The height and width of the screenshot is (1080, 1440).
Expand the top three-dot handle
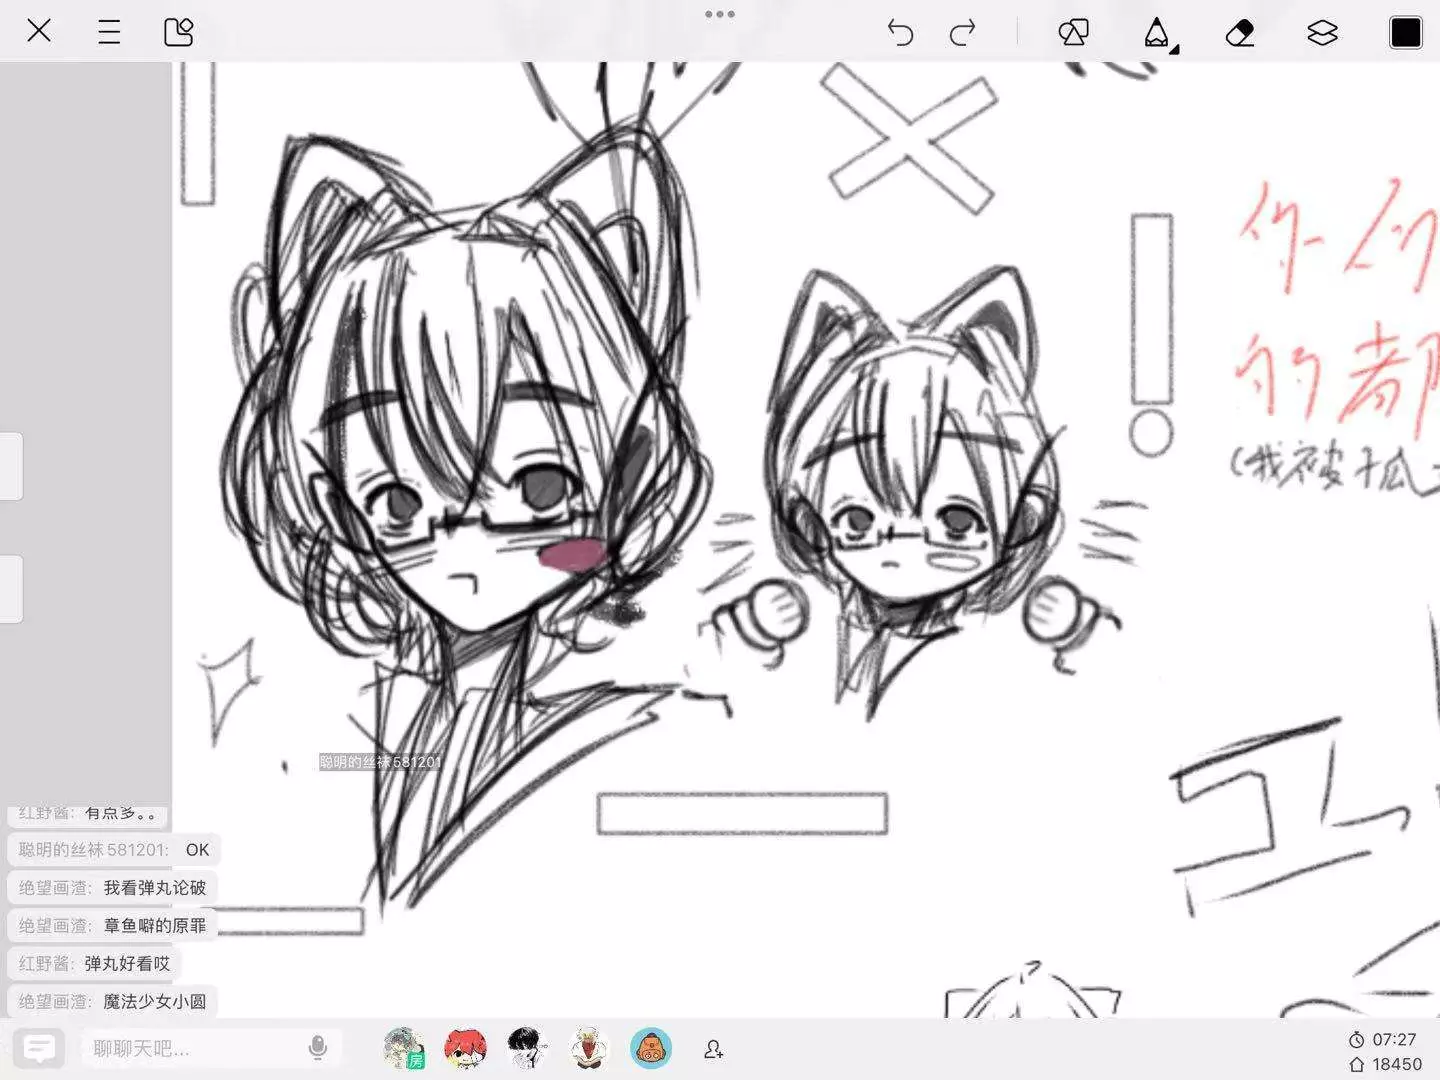click(x=720, y=14)
